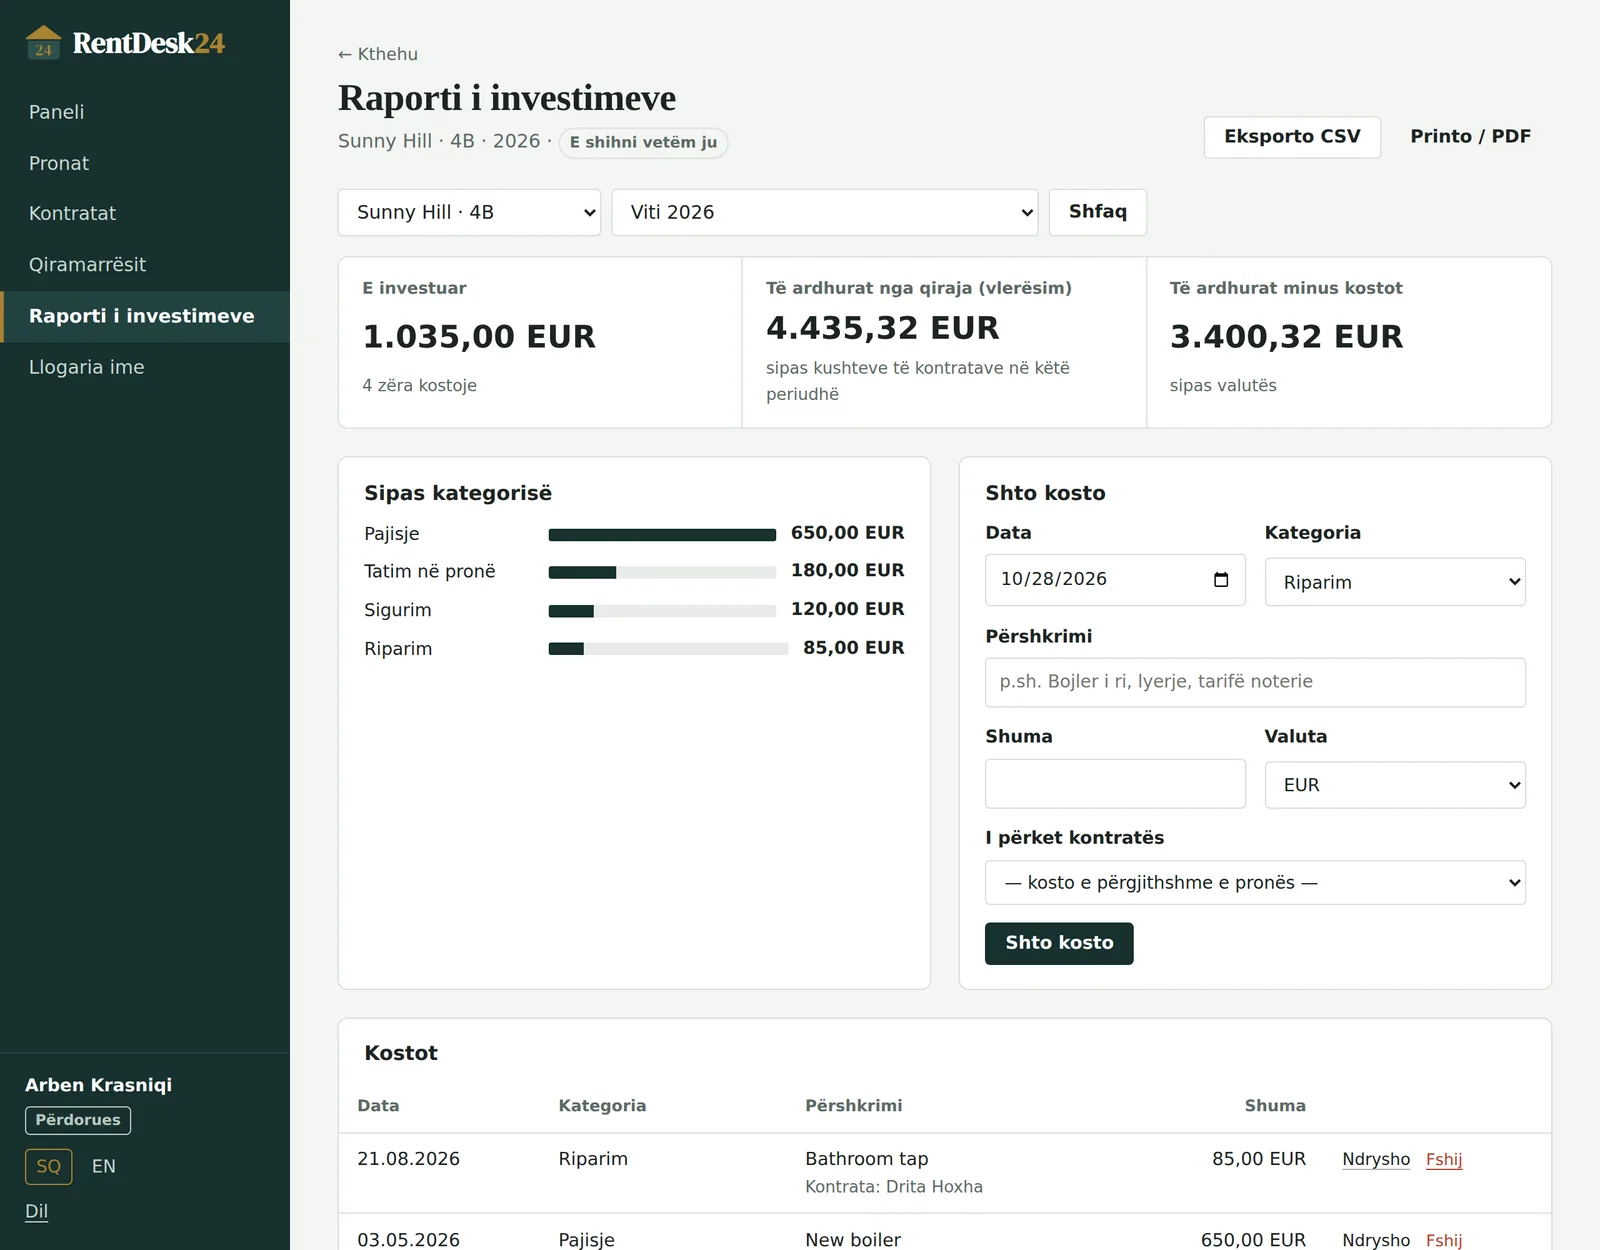Viewport: 1600px width, 1250px height.
Task: Open Paneli in the sidebar
Action: pos(145,112)
